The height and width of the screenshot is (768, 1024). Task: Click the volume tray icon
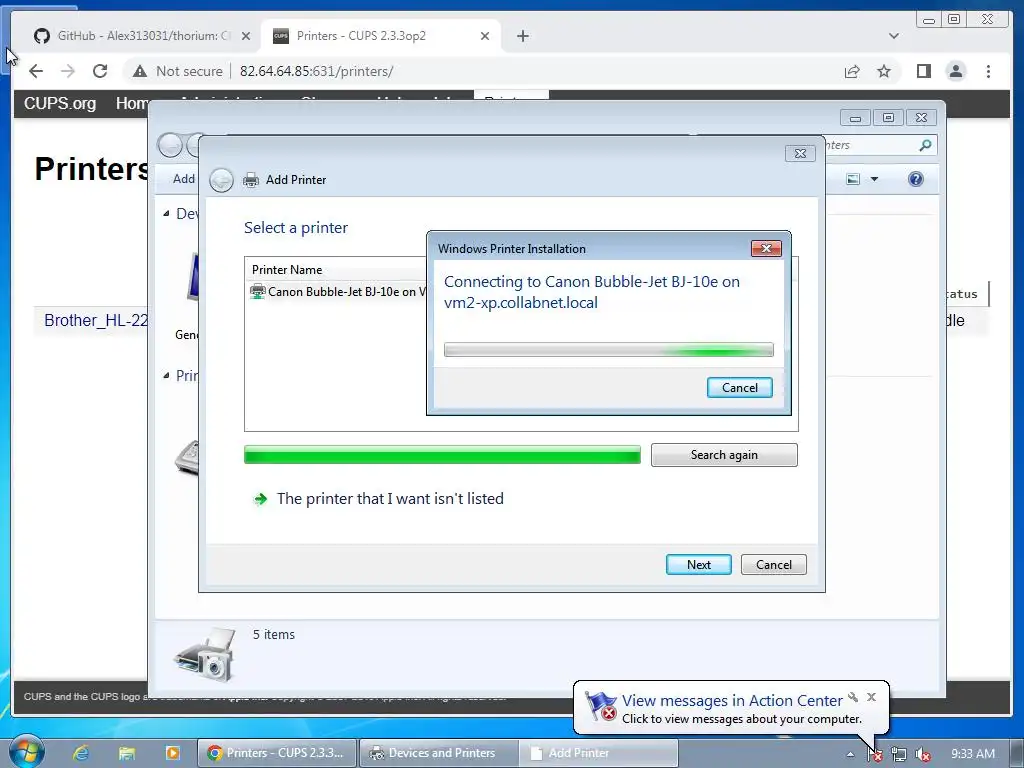(x=923, y=754)
